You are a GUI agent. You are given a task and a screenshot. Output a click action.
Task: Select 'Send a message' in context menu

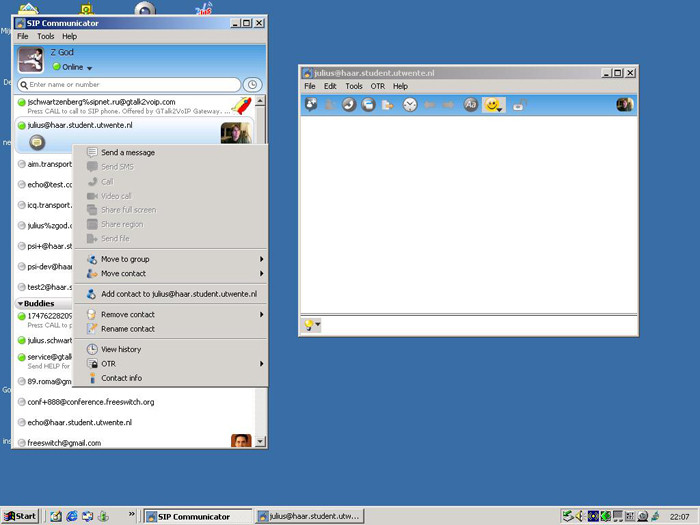[128, 152]
